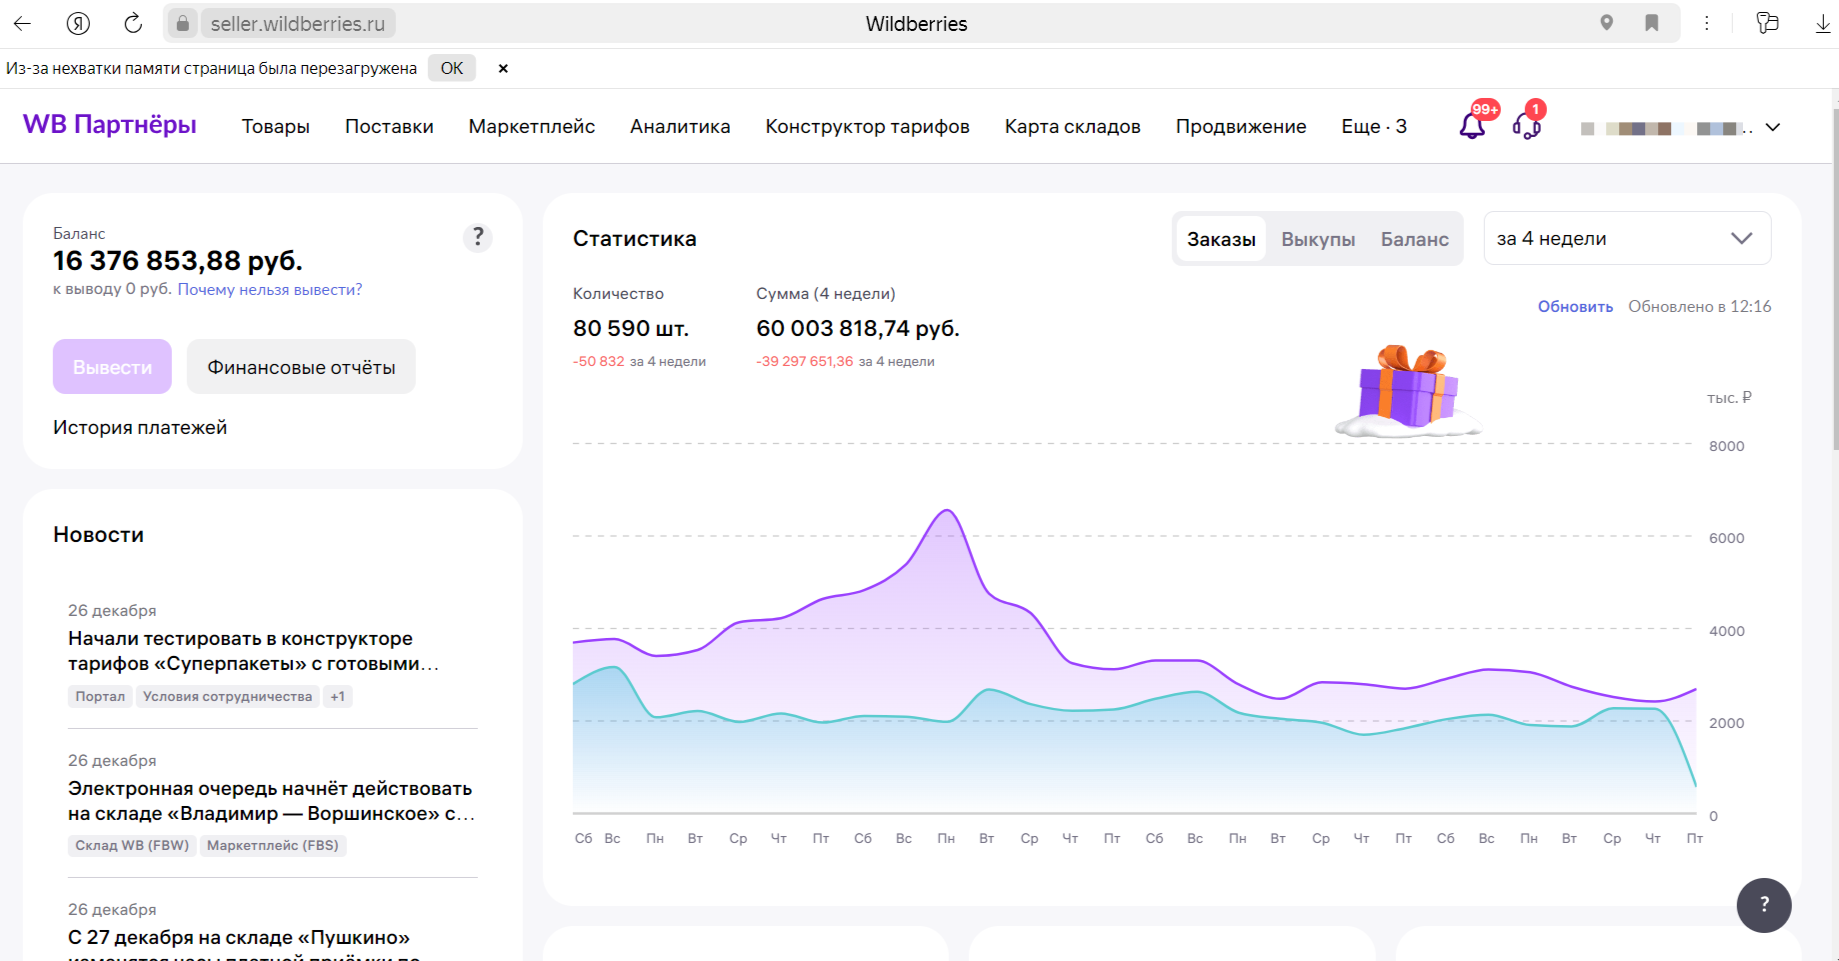Open the floating help button bottom right
Image resolution: width=1839 pixels, height=961 pixels.
1764,905
